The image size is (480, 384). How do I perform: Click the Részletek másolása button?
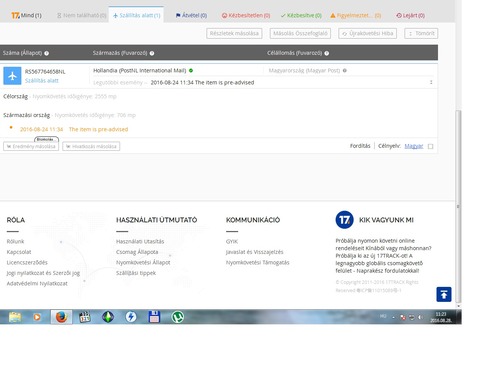(234, 33)
